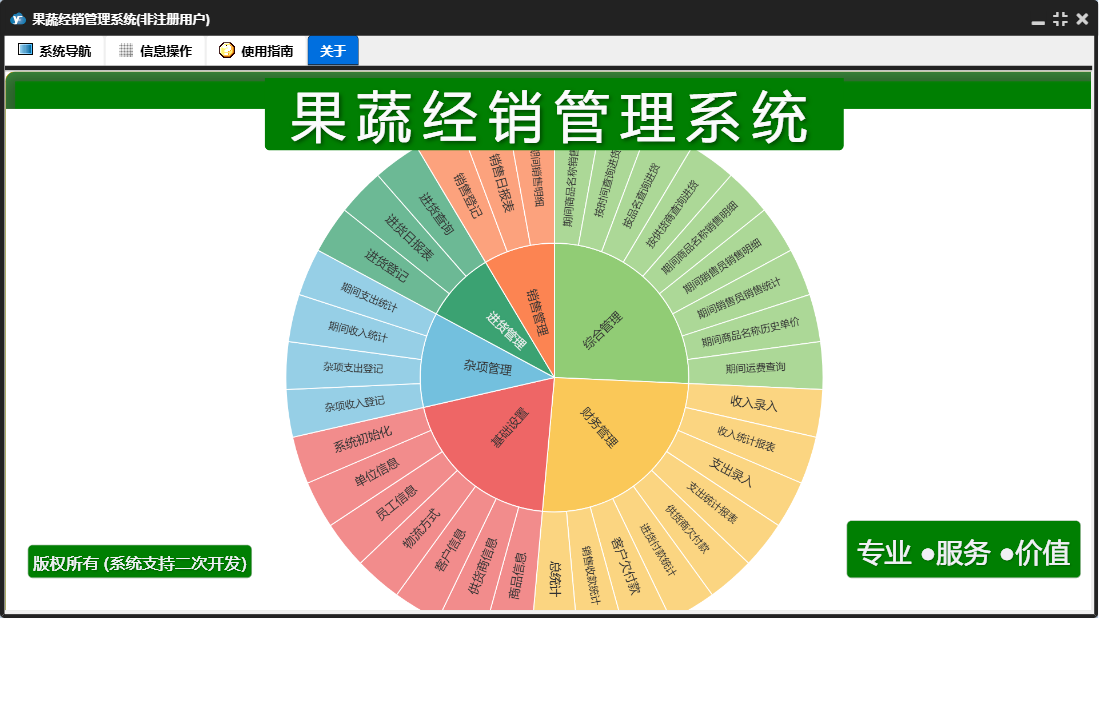The width and height of the screenshot is (1099, 723).
Task: Click the 按品名查询进货 segment
Action: tap(641, 196)
